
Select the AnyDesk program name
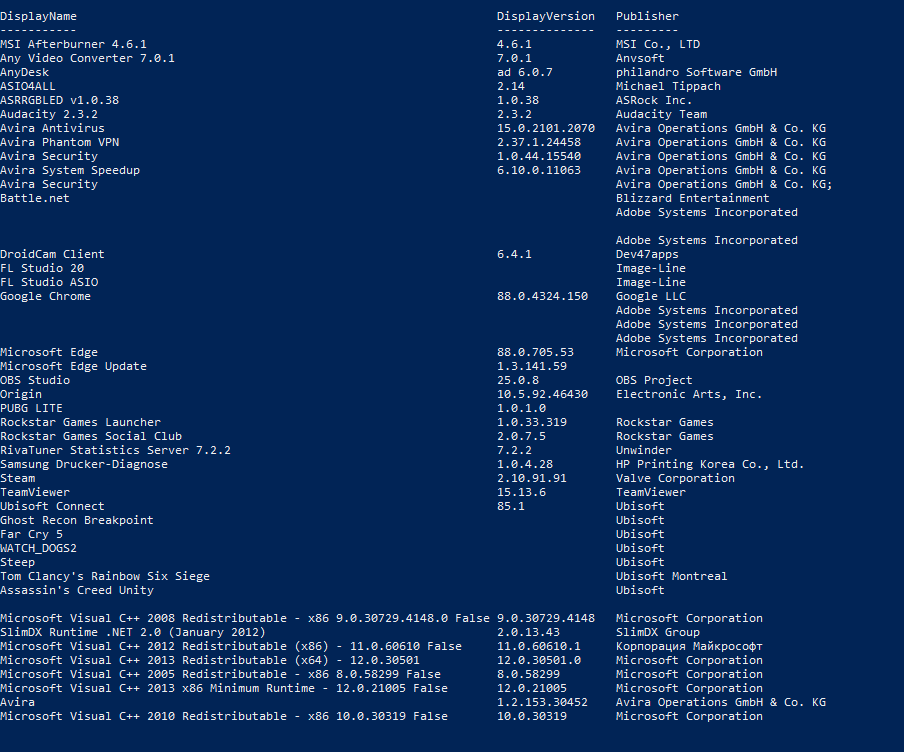point(24,72)
